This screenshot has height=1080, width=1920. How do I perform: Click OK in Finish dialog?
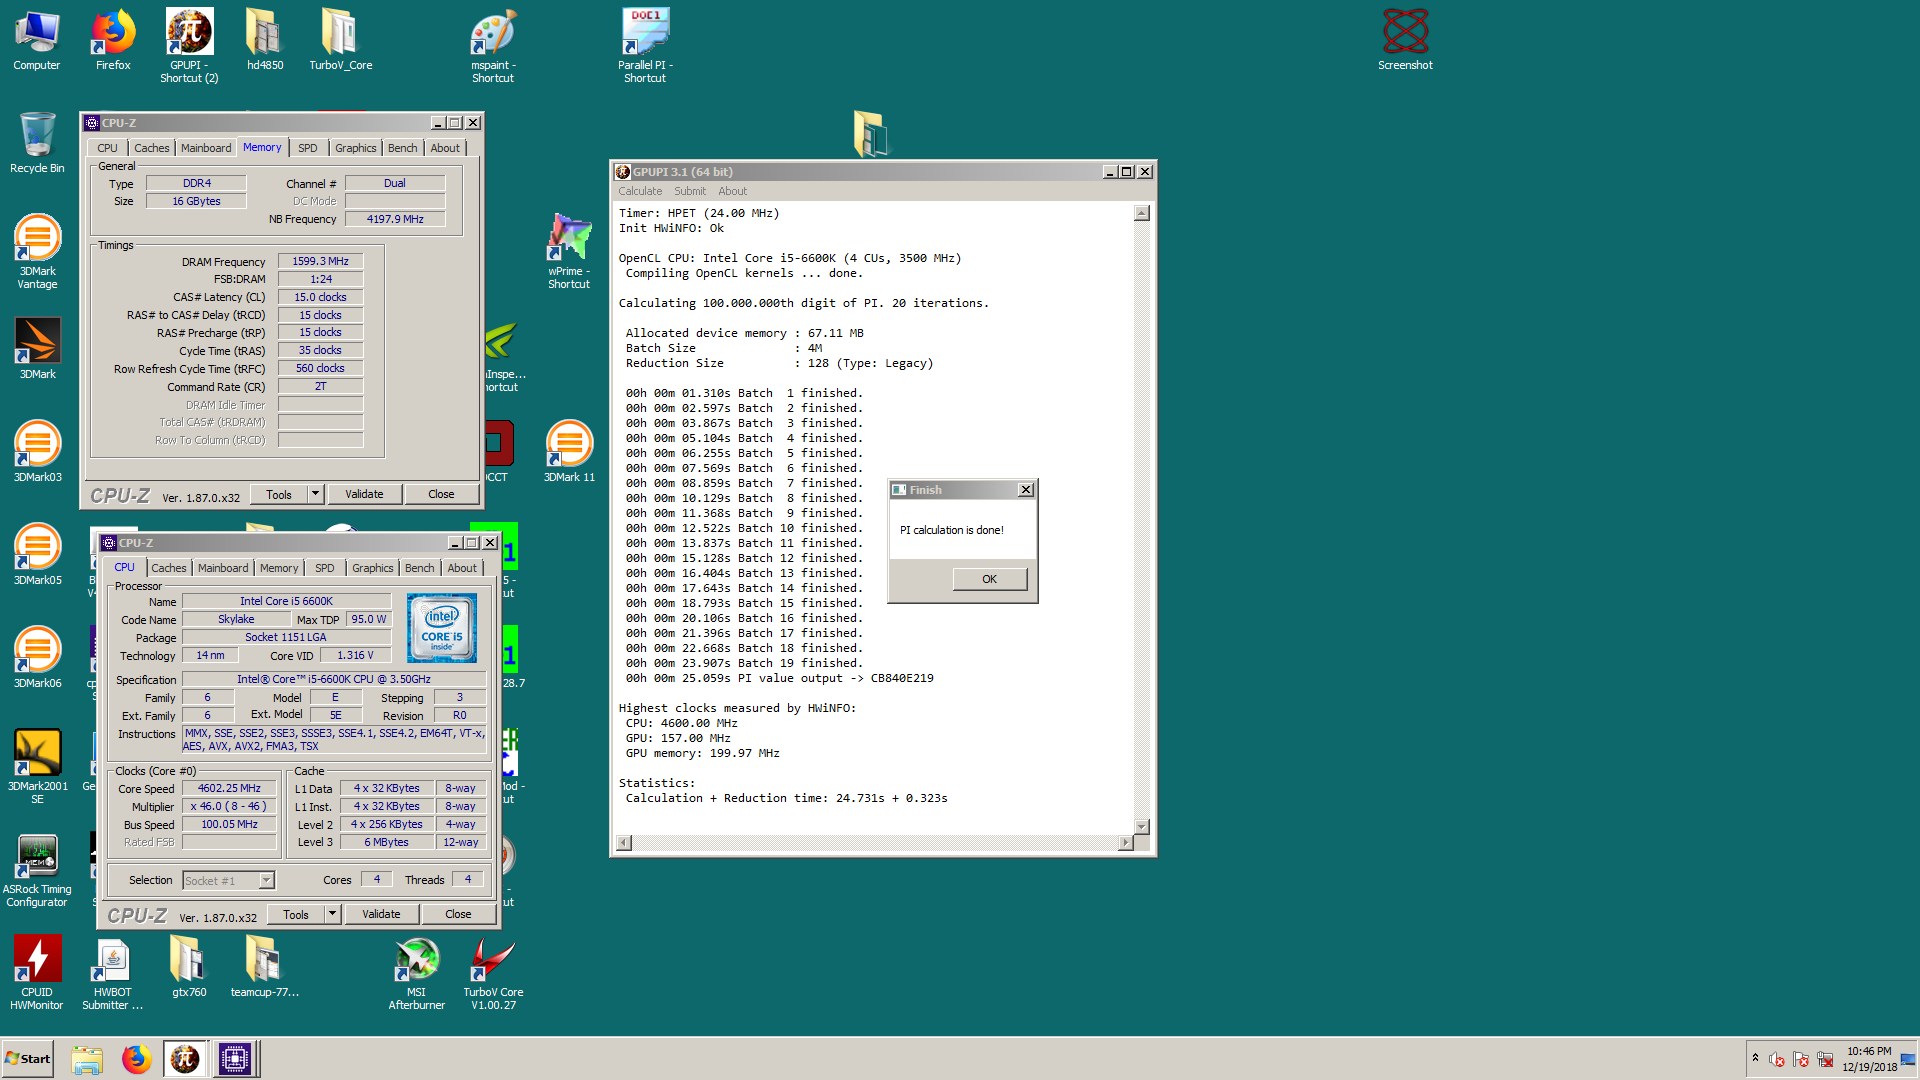[989, 579]
